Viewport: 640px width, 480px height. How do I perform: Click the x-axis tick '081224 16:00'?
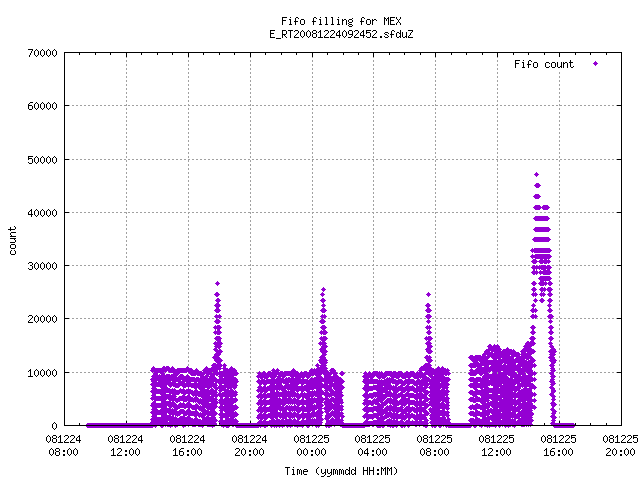coord(187,446)
